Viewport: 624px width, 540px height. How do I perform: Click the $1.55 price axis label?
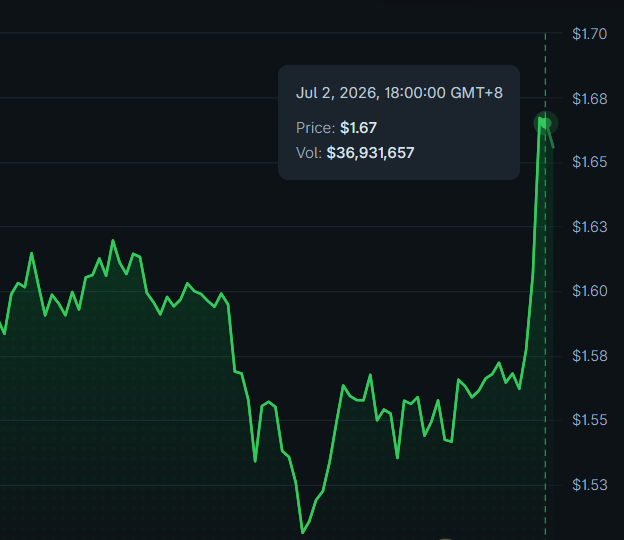click(589, 420)
